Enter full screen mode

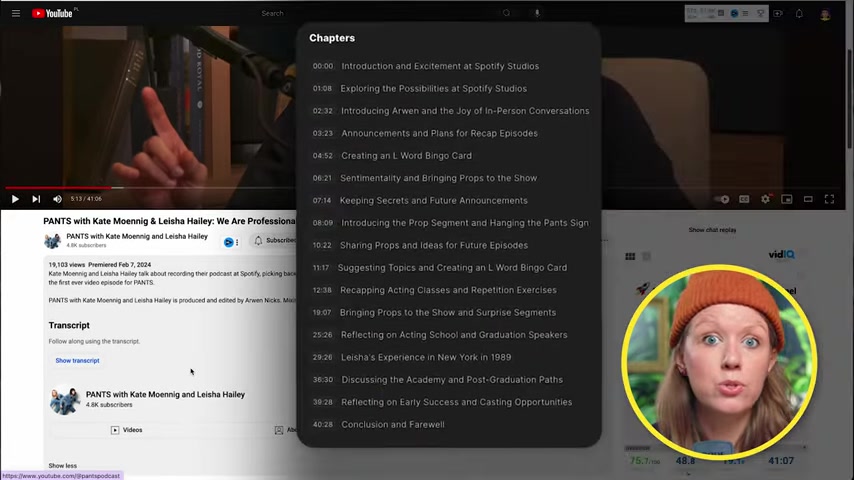pos(829,199)
